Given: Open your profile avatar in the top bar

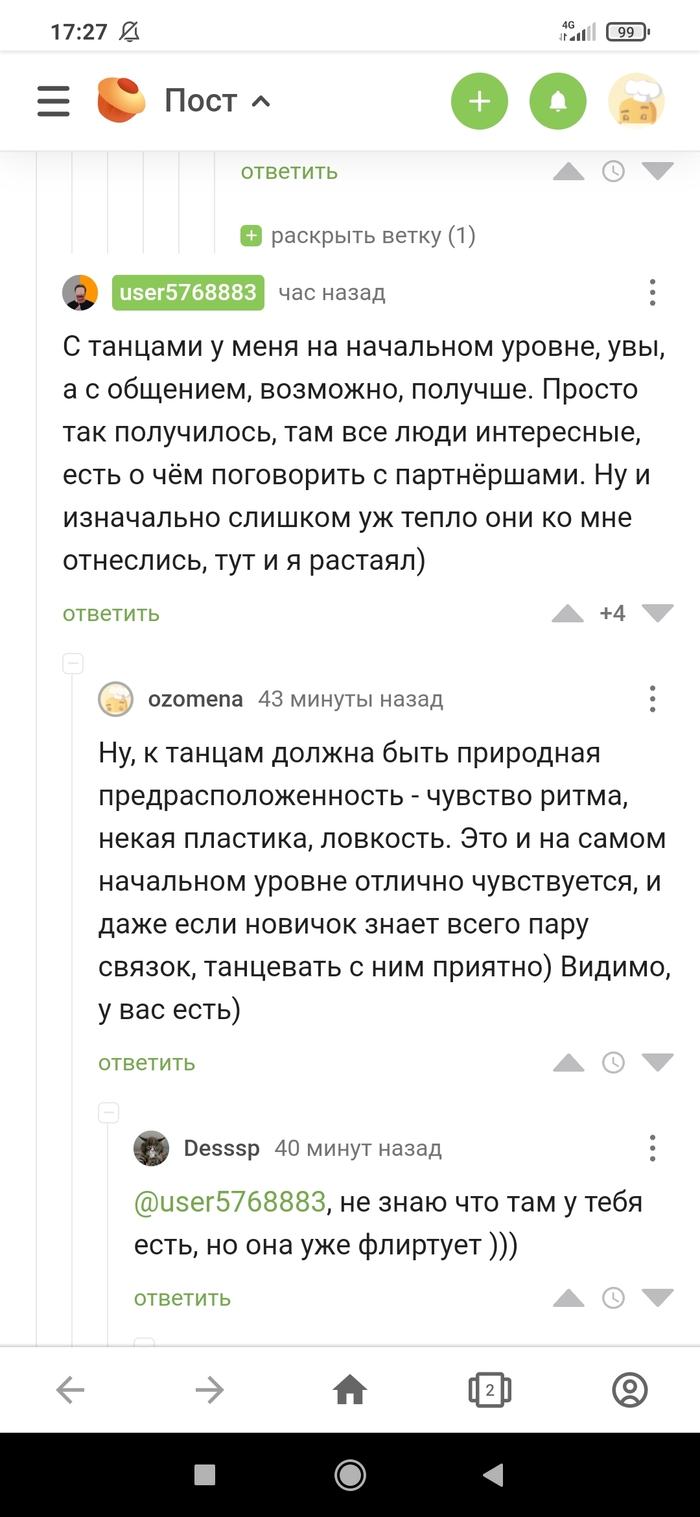Looking at the screenshot, I should point(637,101).
